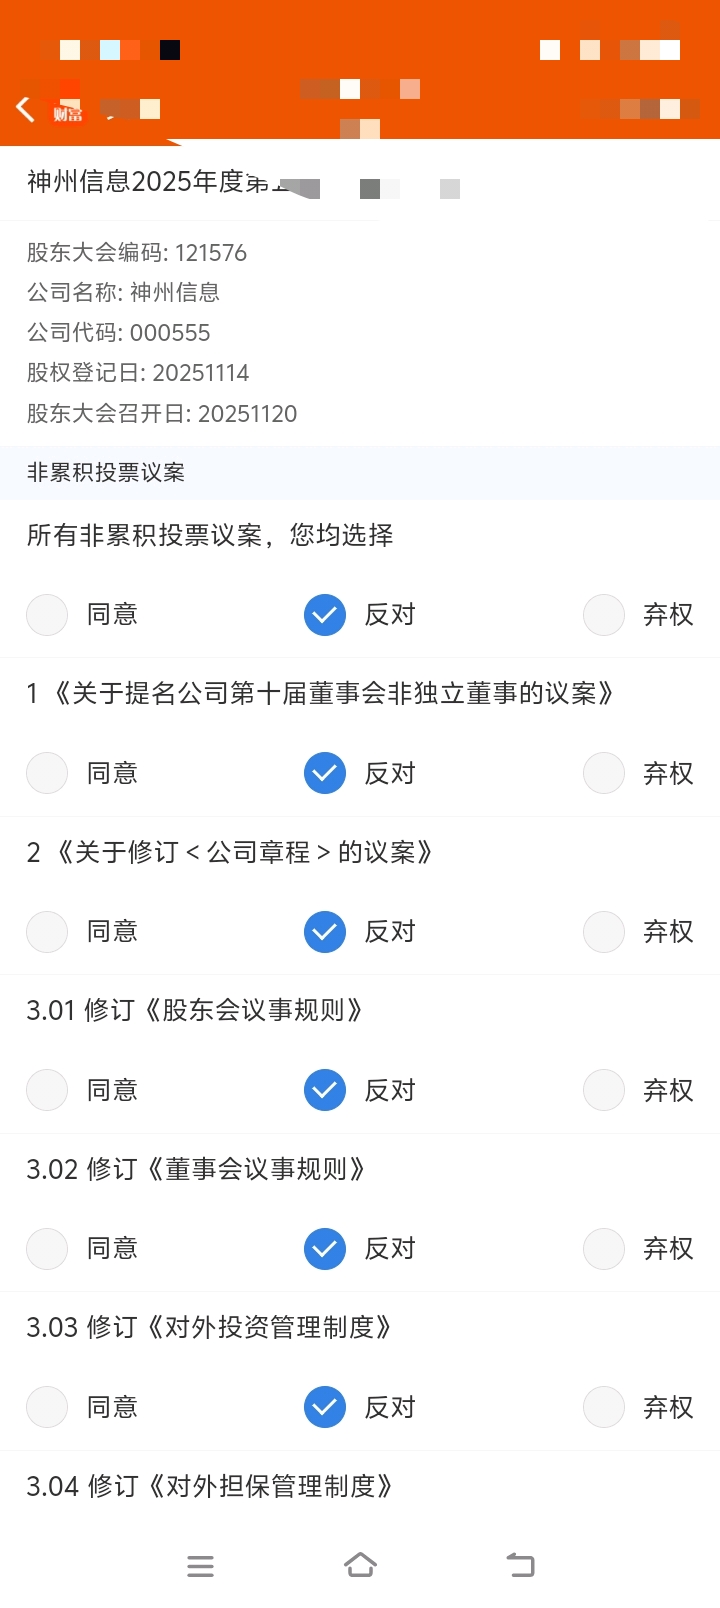Select 弃权 for proposal 1 director nomination
The image size is (720, 1608).
point(604,773)
